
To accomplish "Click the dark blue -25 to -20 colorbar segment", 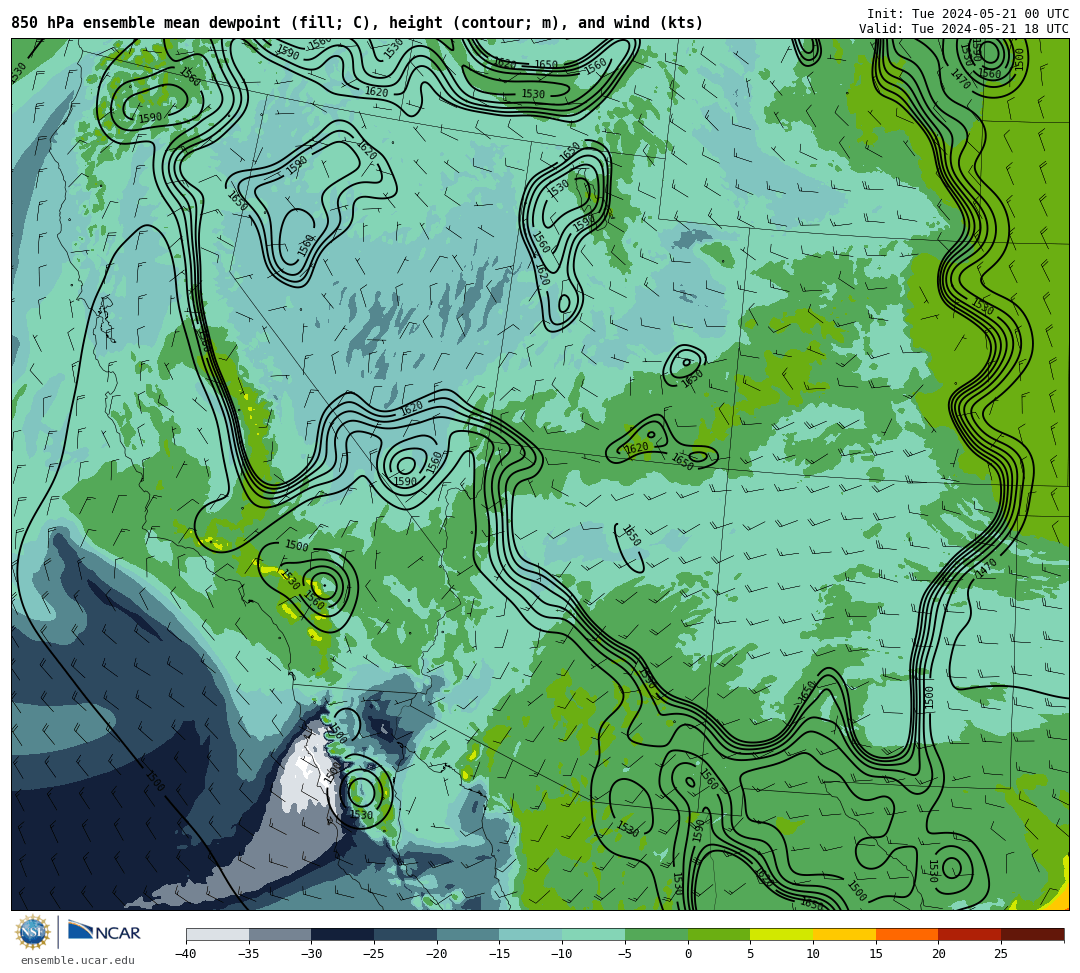I will pos(406,934).
